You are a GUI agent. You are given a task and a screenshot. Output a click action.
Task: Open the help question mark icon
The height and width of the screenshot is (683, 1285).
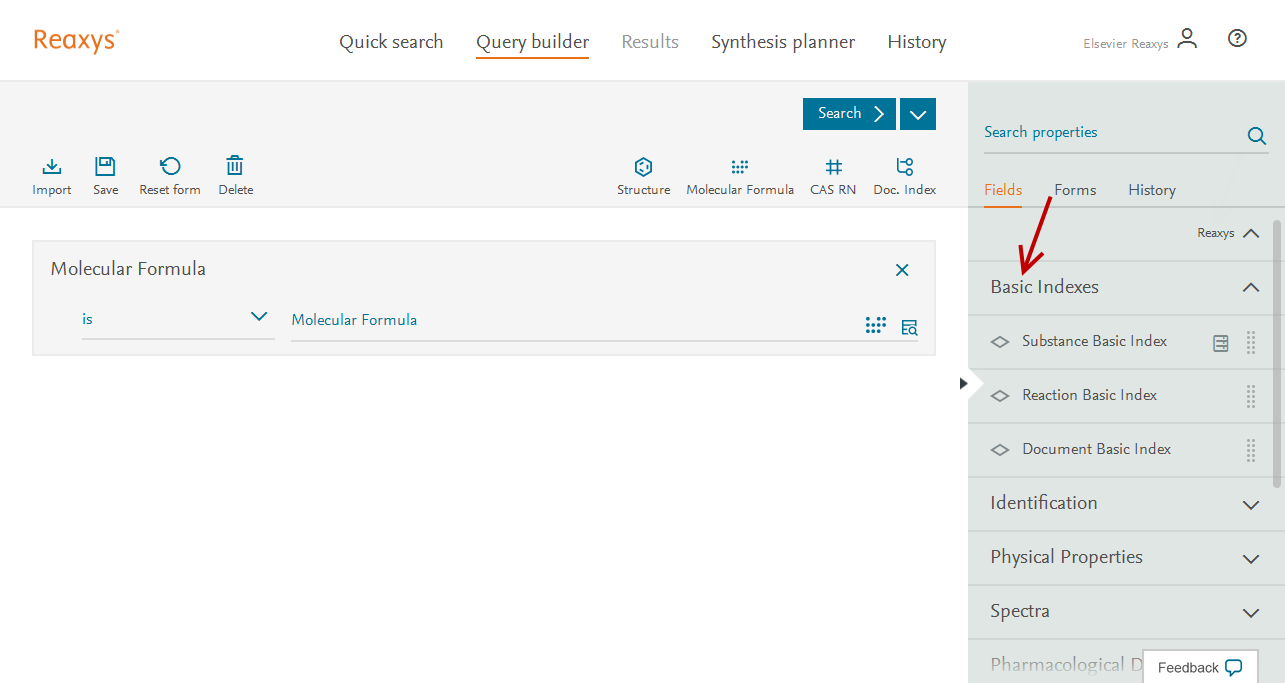[1237, 39]
